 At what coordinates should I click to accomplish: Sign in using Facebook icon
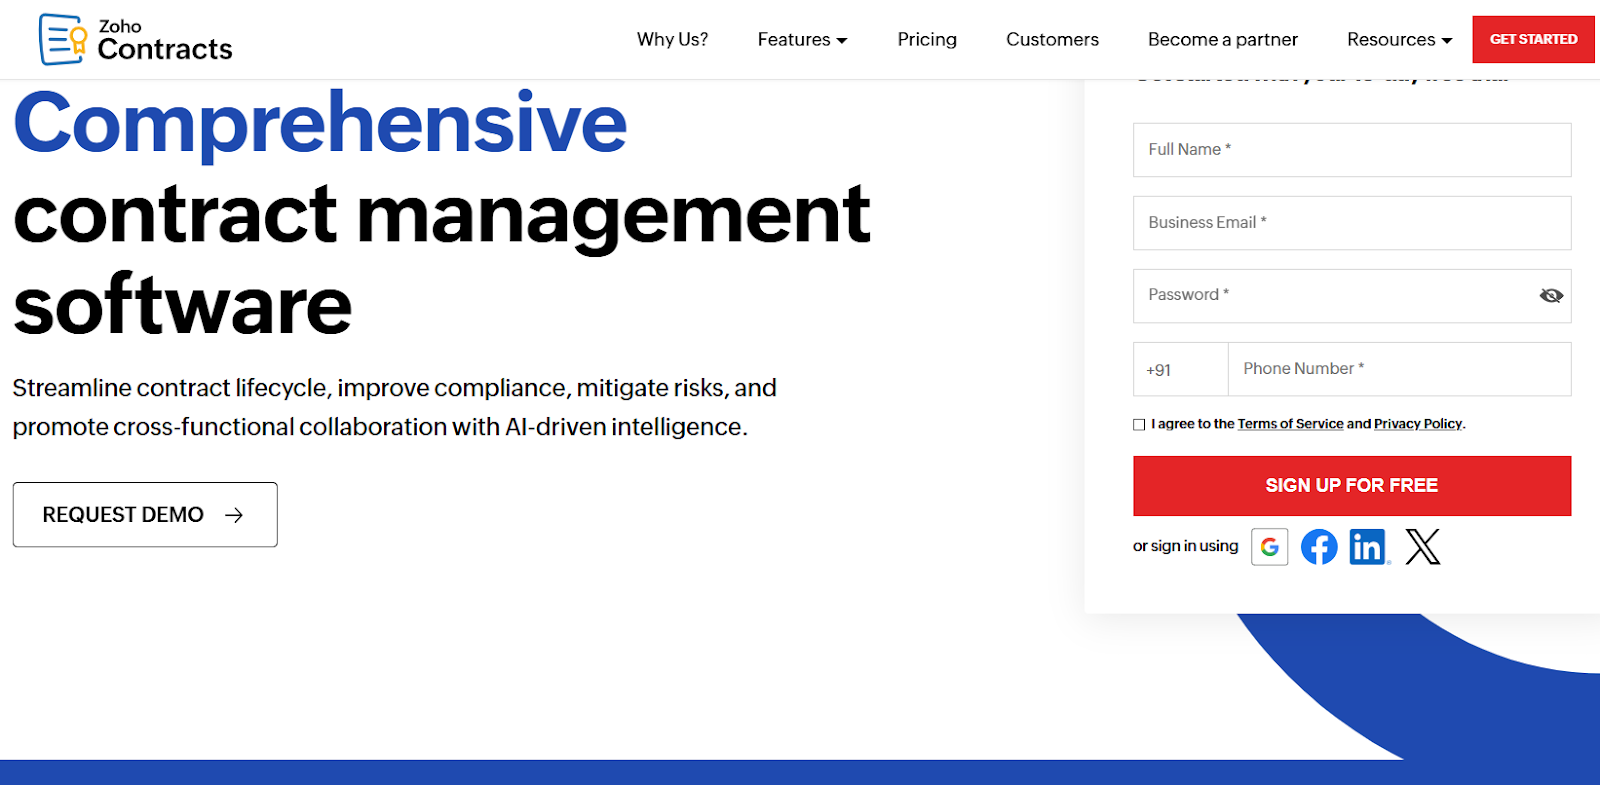point(1319,547)
